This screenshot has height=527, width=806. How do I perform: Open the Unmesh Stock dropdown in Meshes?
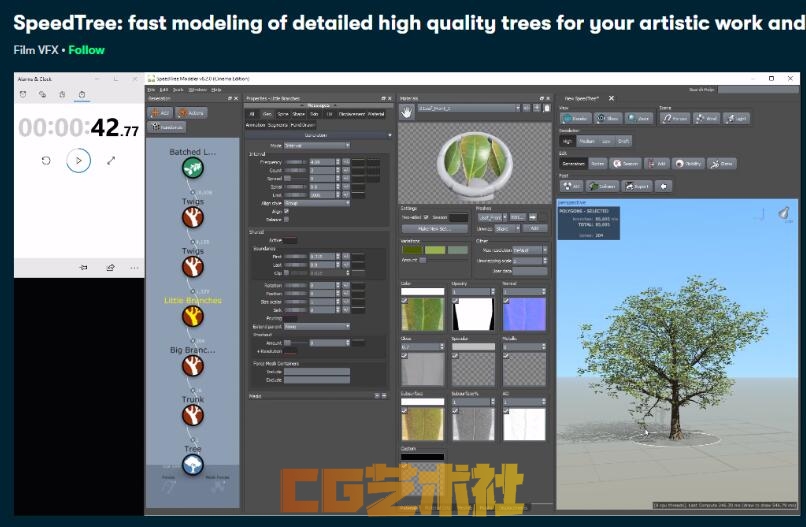point(507,228)
